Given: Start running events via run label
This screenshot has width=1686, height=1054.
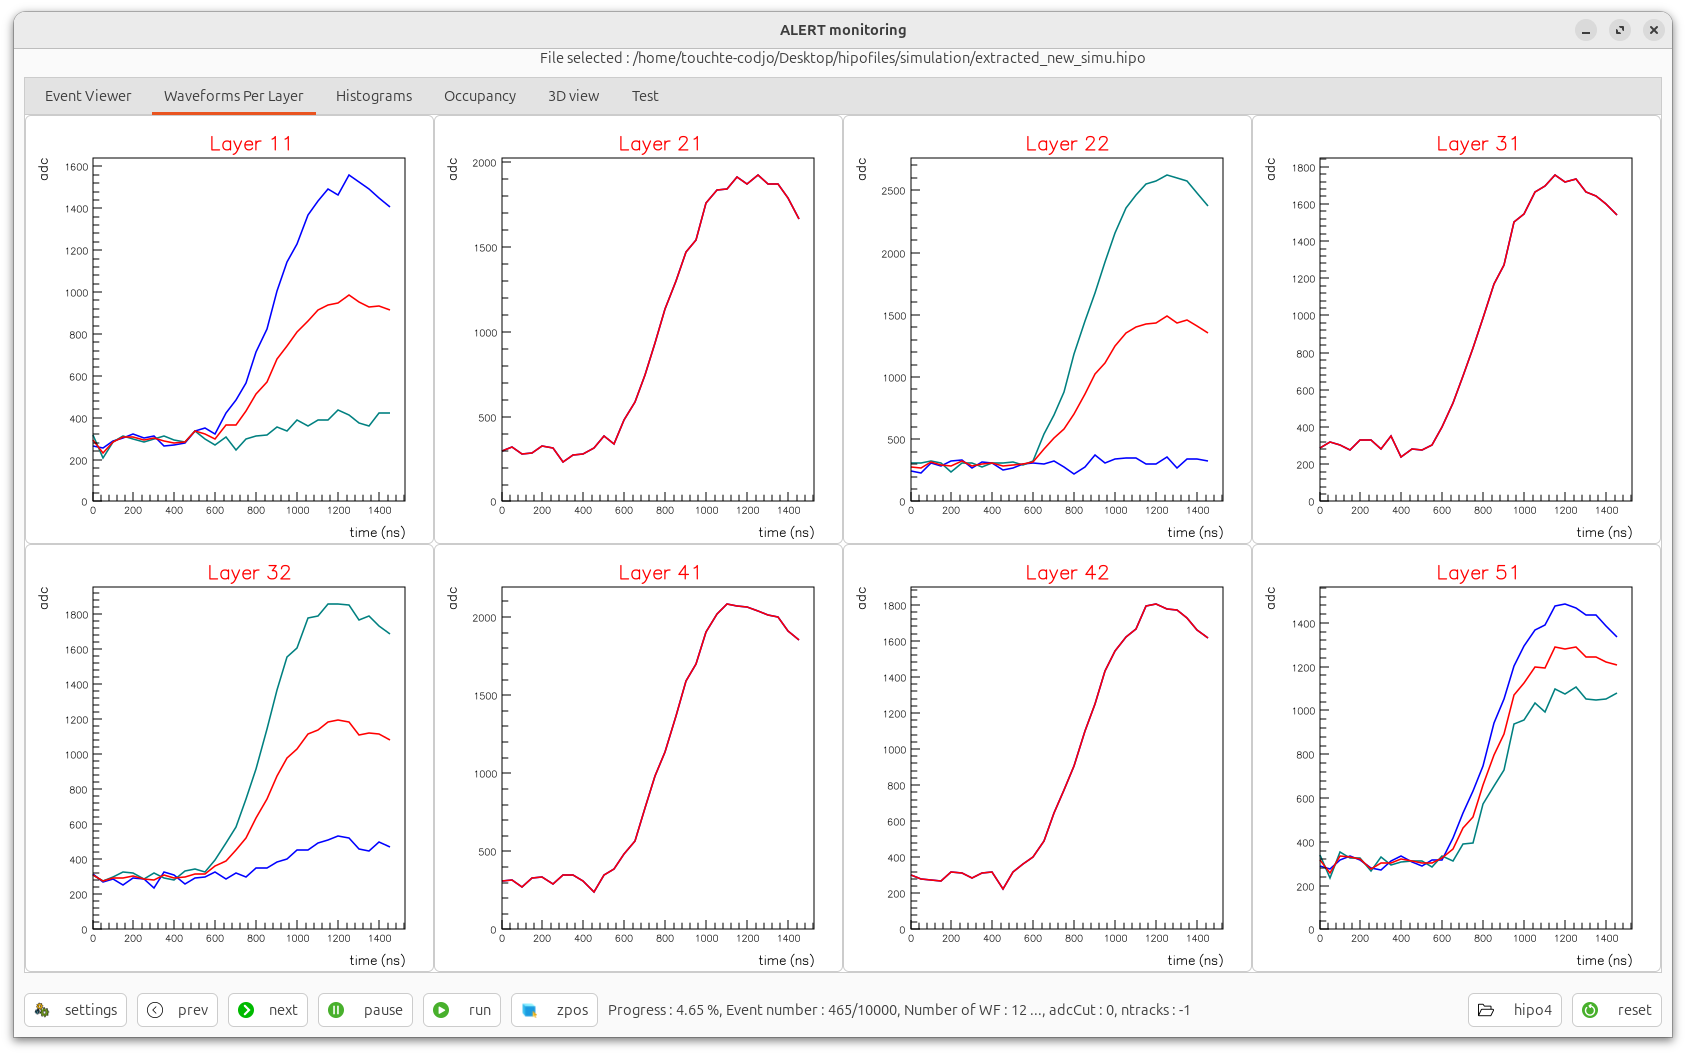Looking at the screenshot, I should pyautogui.click(x=480, y=1010).
